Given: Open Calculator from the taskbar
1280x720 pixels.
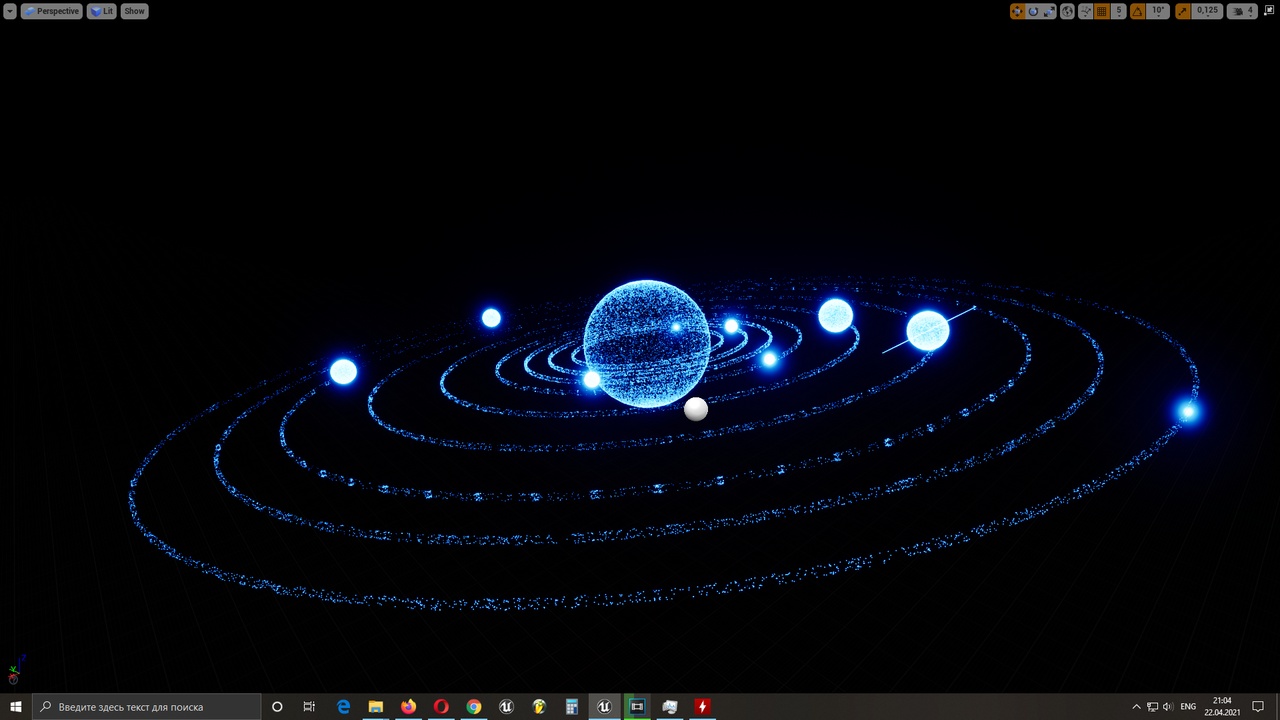Looking at the screenshot, I should coord(572,707).
